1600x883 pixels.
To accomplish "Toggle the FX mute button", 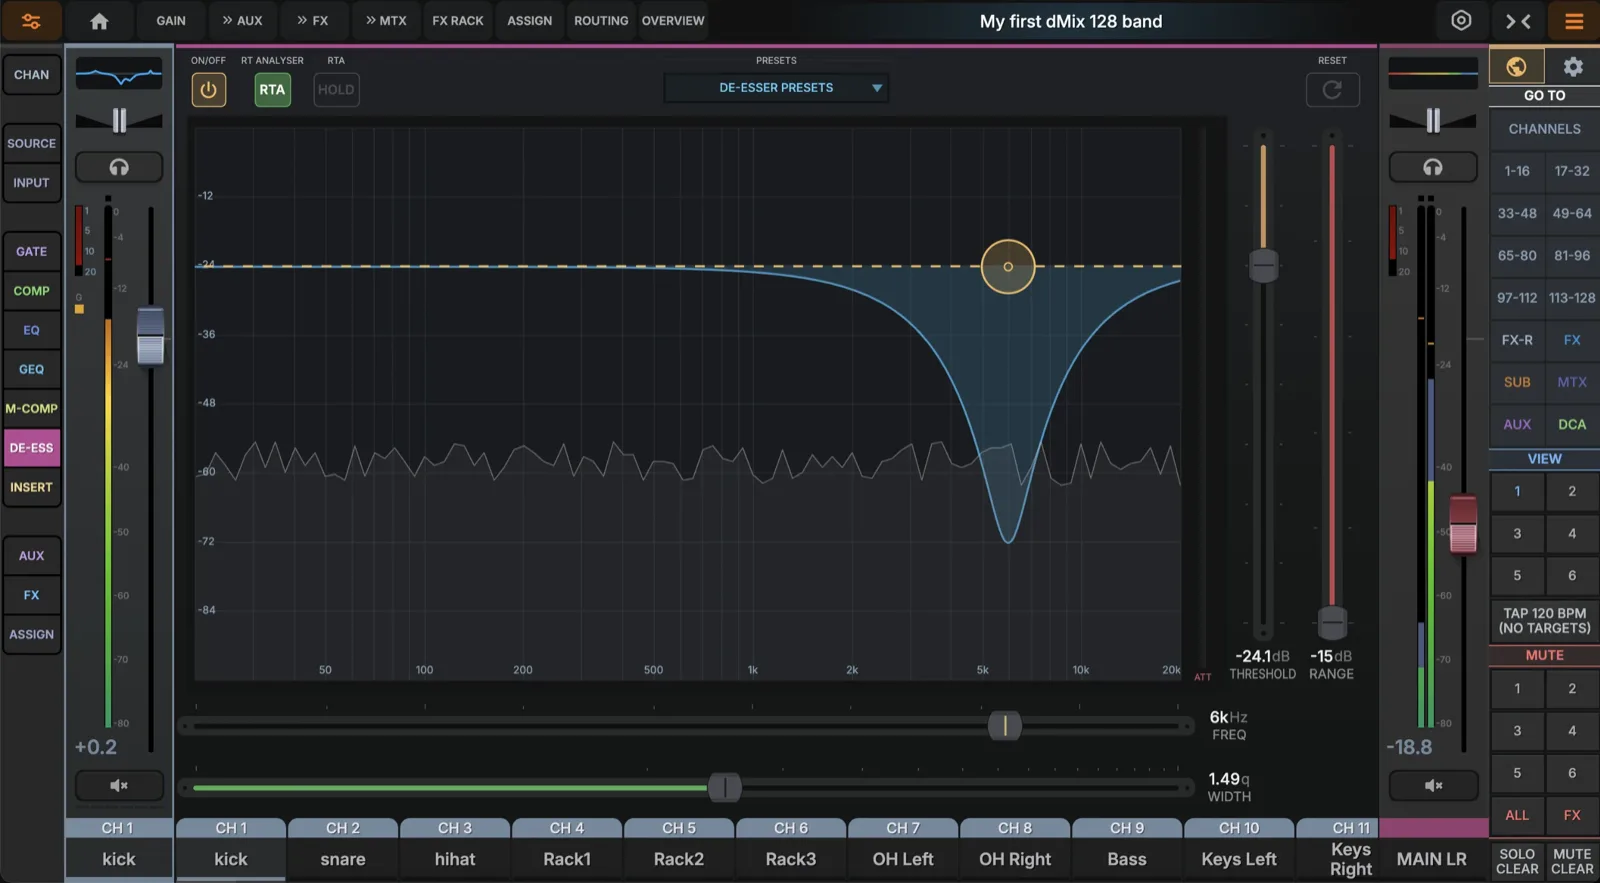I will click(x=1572, y=815).
